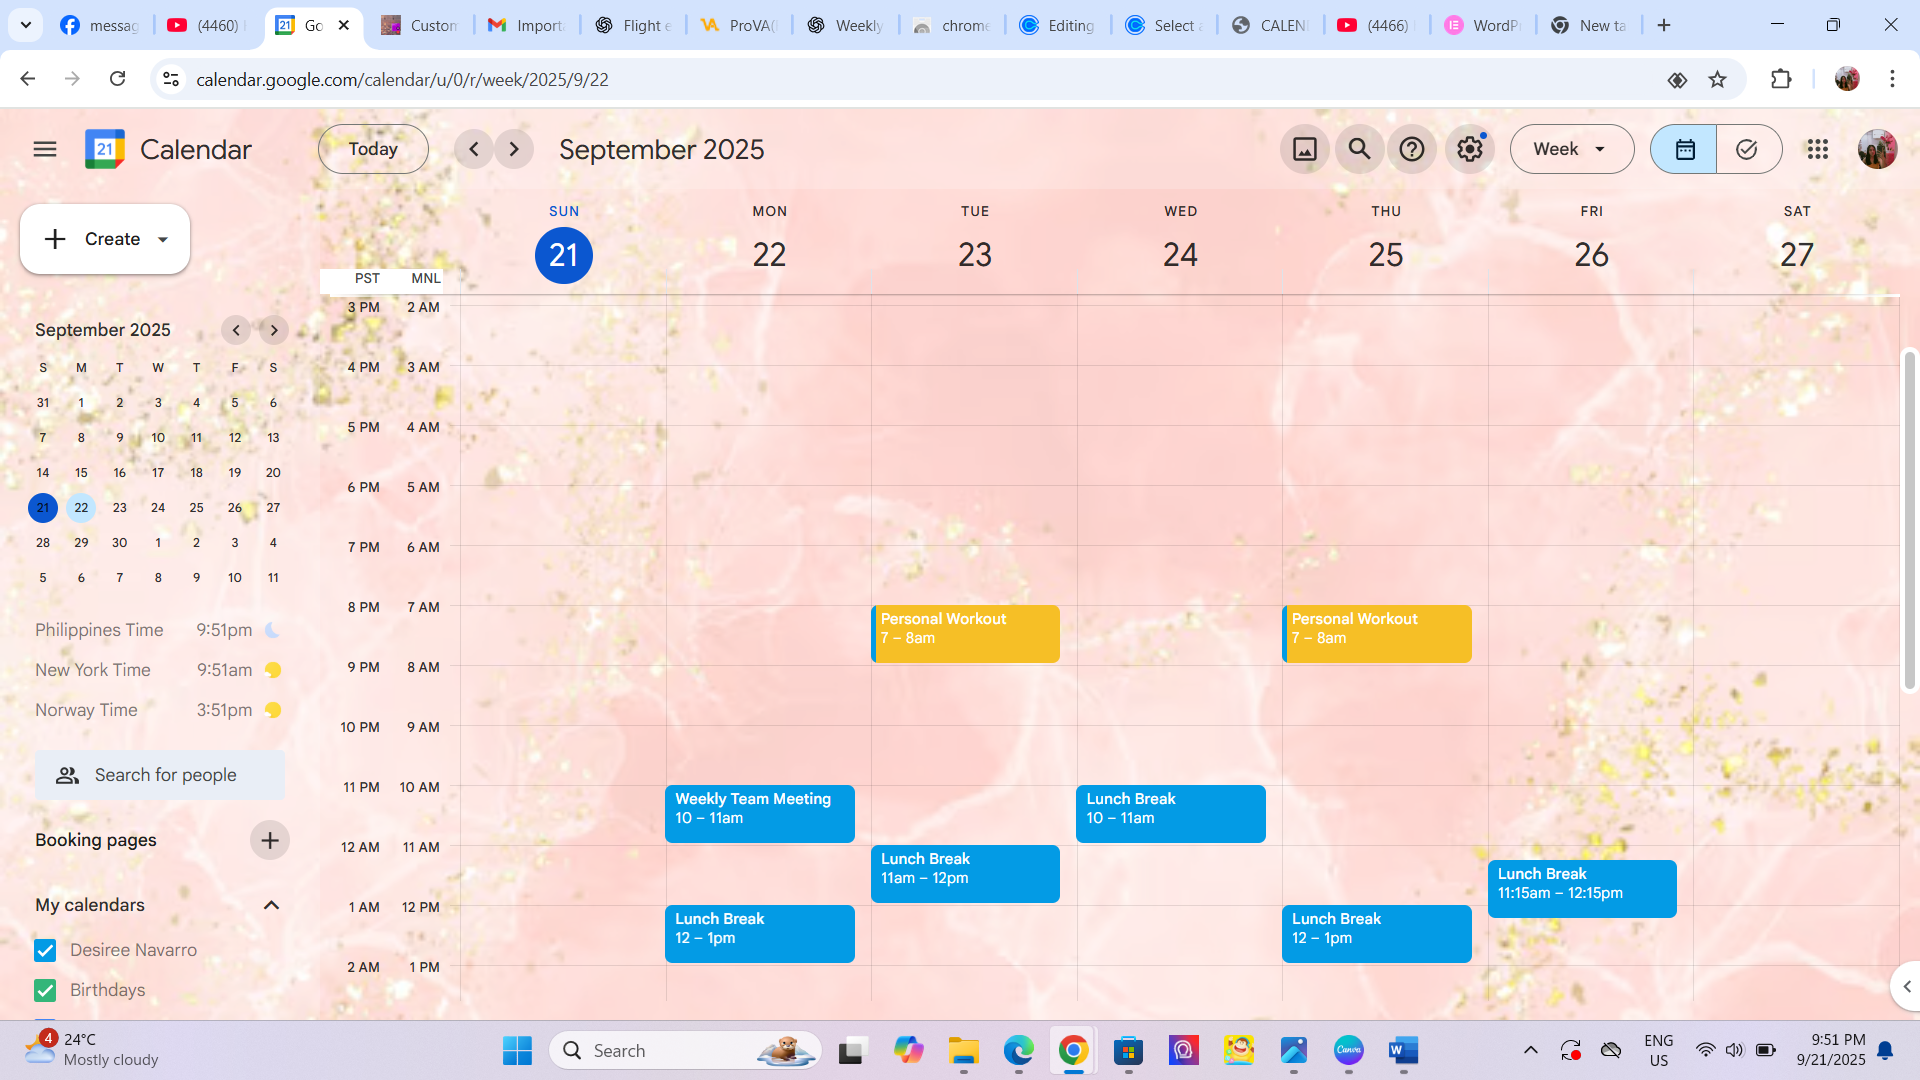This screenshot has width=1920, height=1080.
Task: Open the Weekly Team Meeting event
Action: point(759,812)
